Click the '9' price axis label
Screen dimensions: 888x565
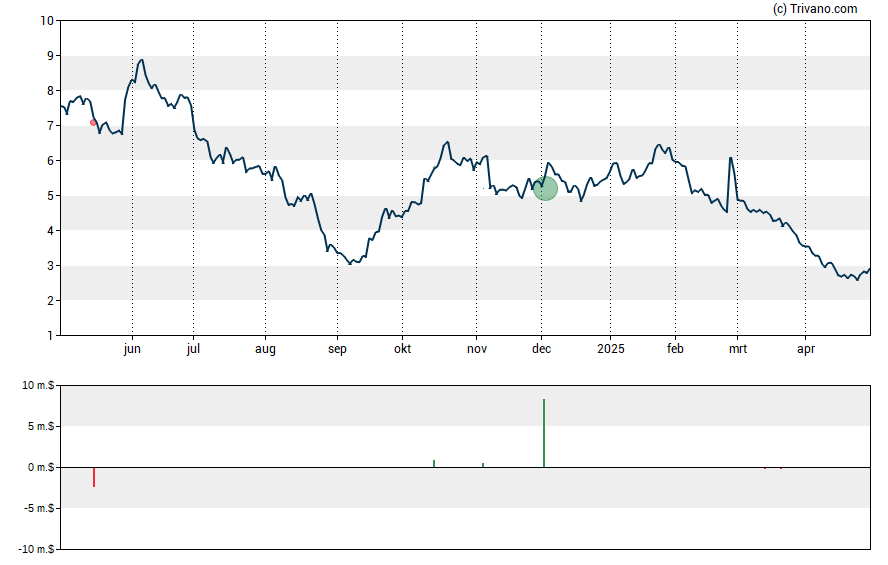coord(50,55)
